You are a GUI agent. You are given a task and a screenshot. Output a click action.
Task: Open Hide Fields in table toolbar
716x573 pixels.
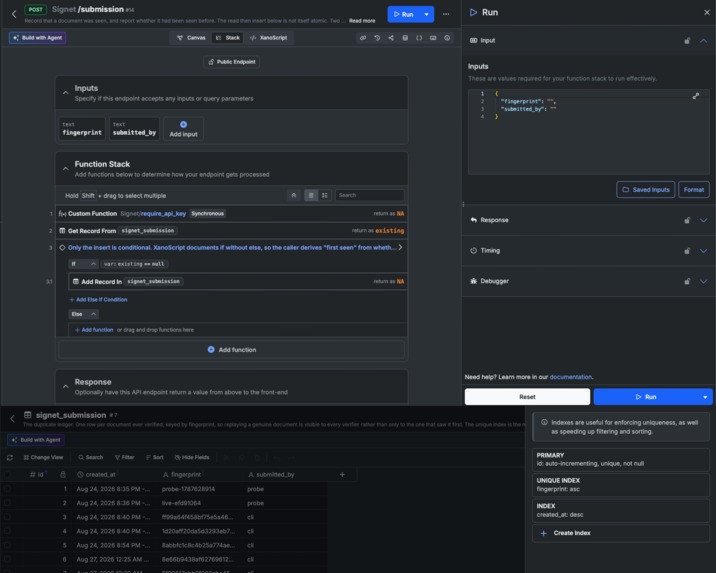click(192, 457)
